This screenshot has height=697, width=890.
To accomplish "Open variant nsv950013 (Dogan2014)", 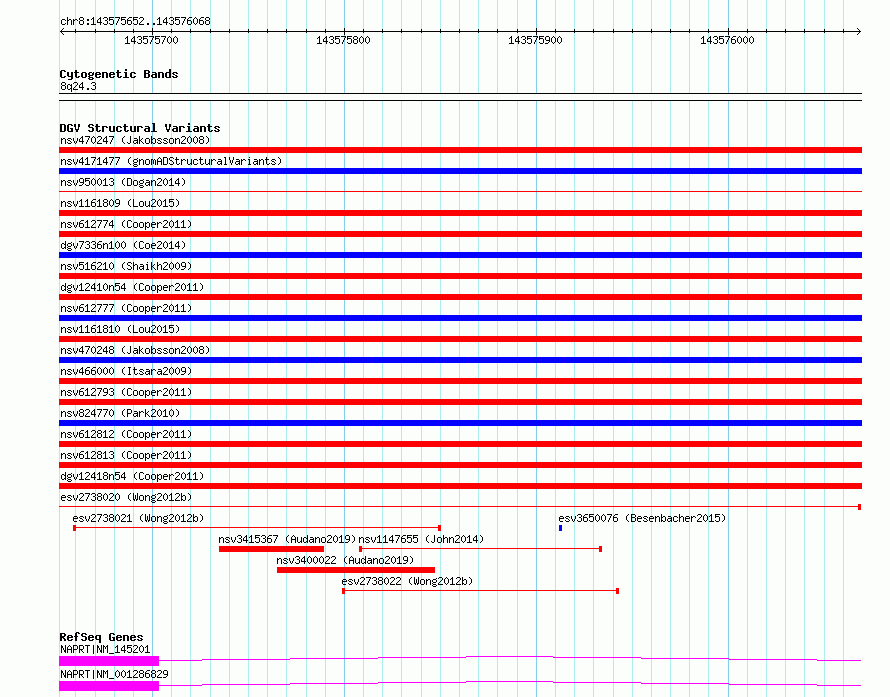I will point(123,182).
